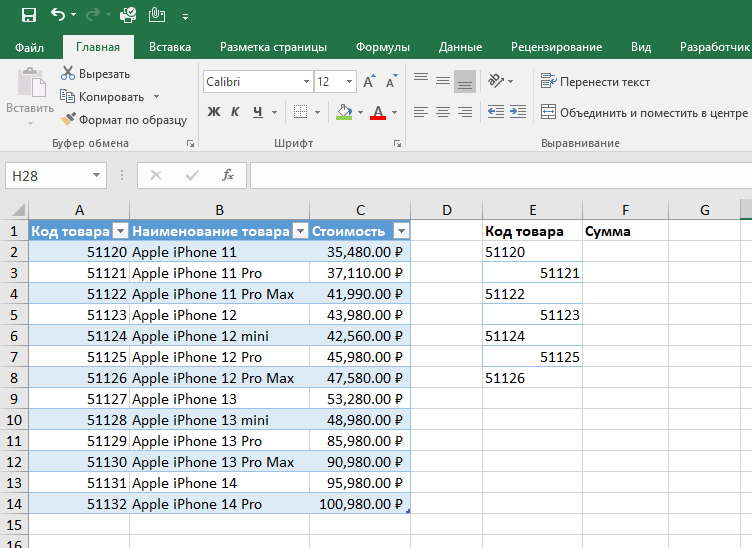Select column E cell containing 51123

(532, 315)
